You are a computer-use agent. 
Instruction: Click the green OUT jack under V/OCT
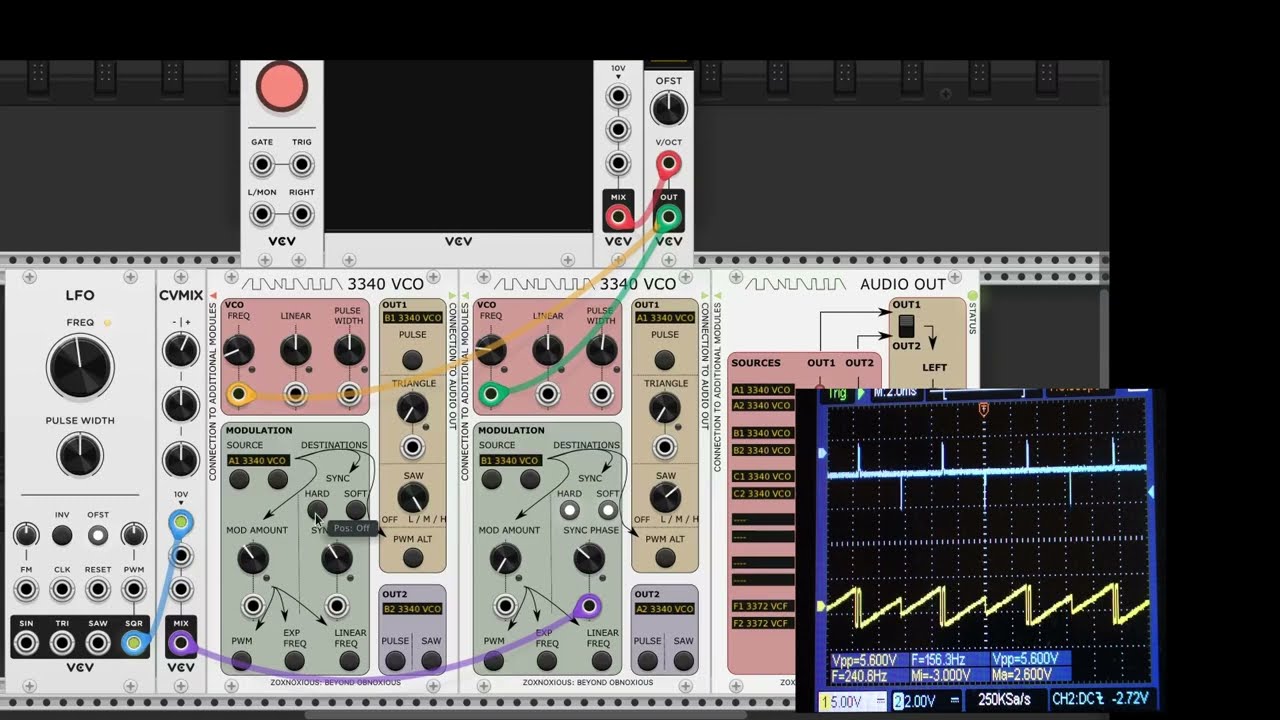point(669,216)
